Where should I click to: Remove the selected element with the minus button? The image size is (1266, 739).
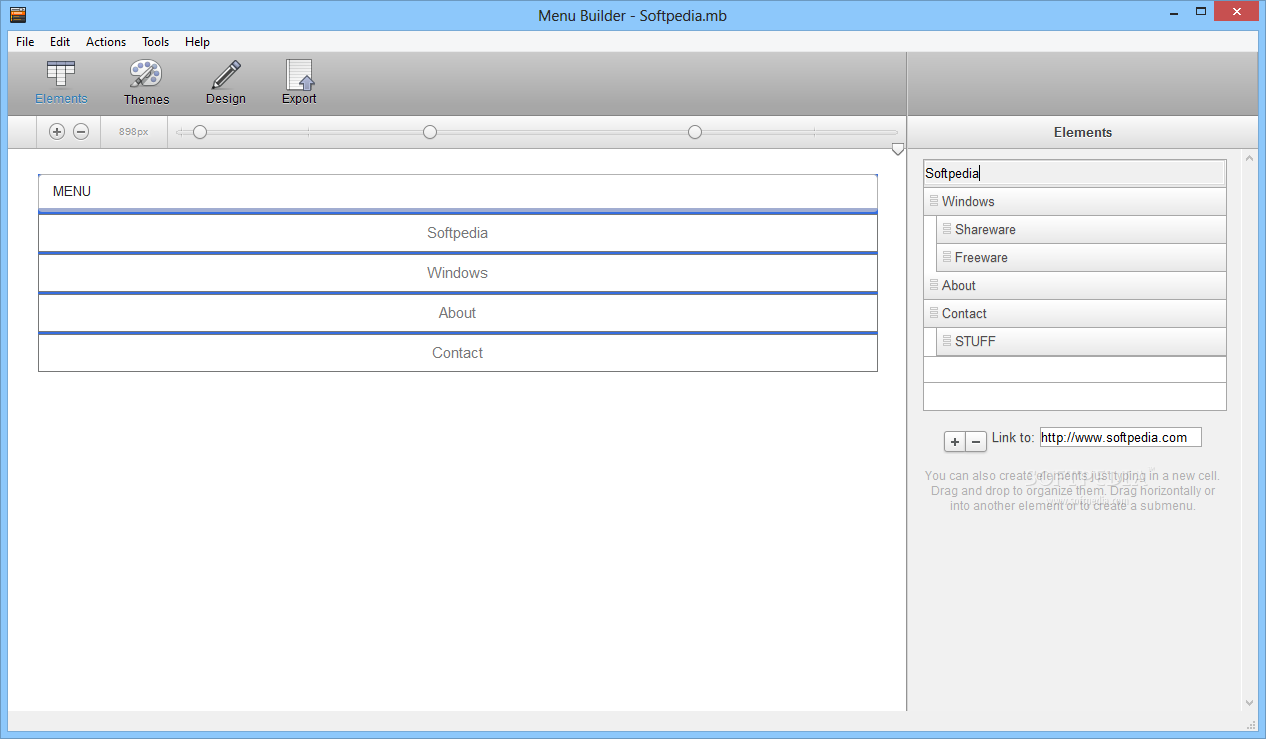[x=976, y=441]
